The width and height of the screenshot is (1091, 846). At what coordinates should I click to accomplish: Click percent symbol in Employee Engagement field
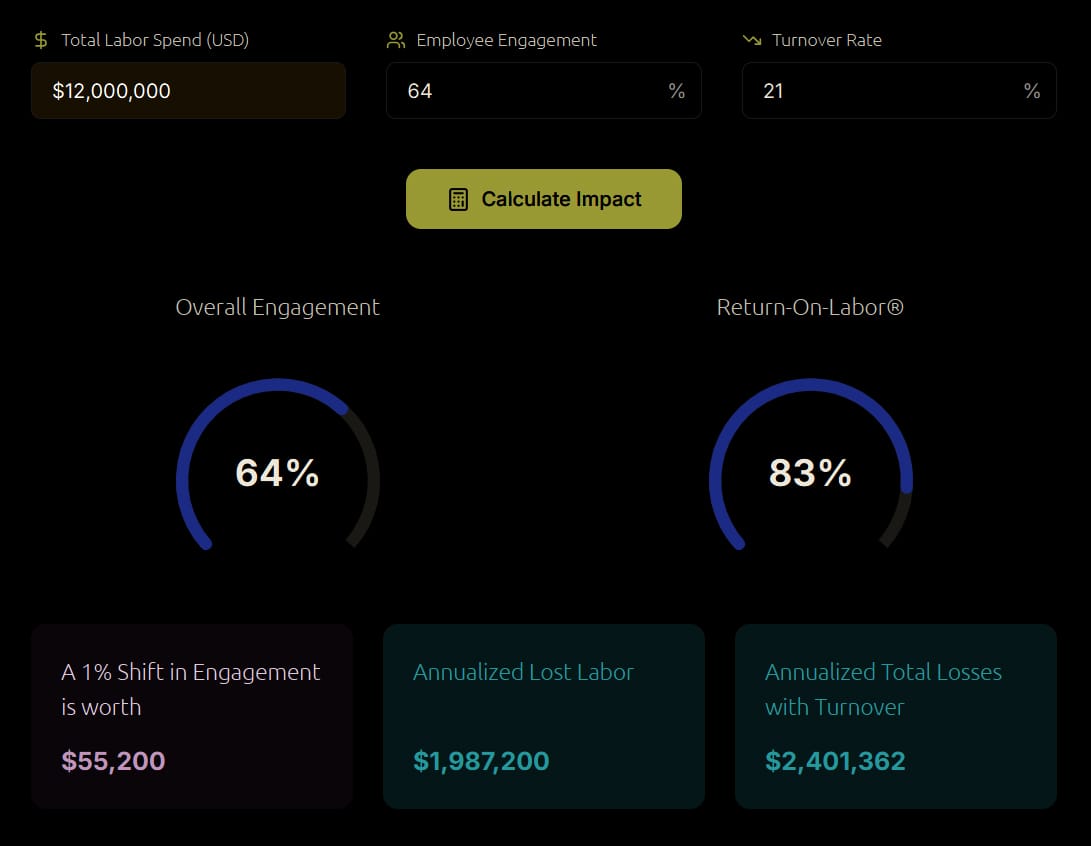click(677, 91)
